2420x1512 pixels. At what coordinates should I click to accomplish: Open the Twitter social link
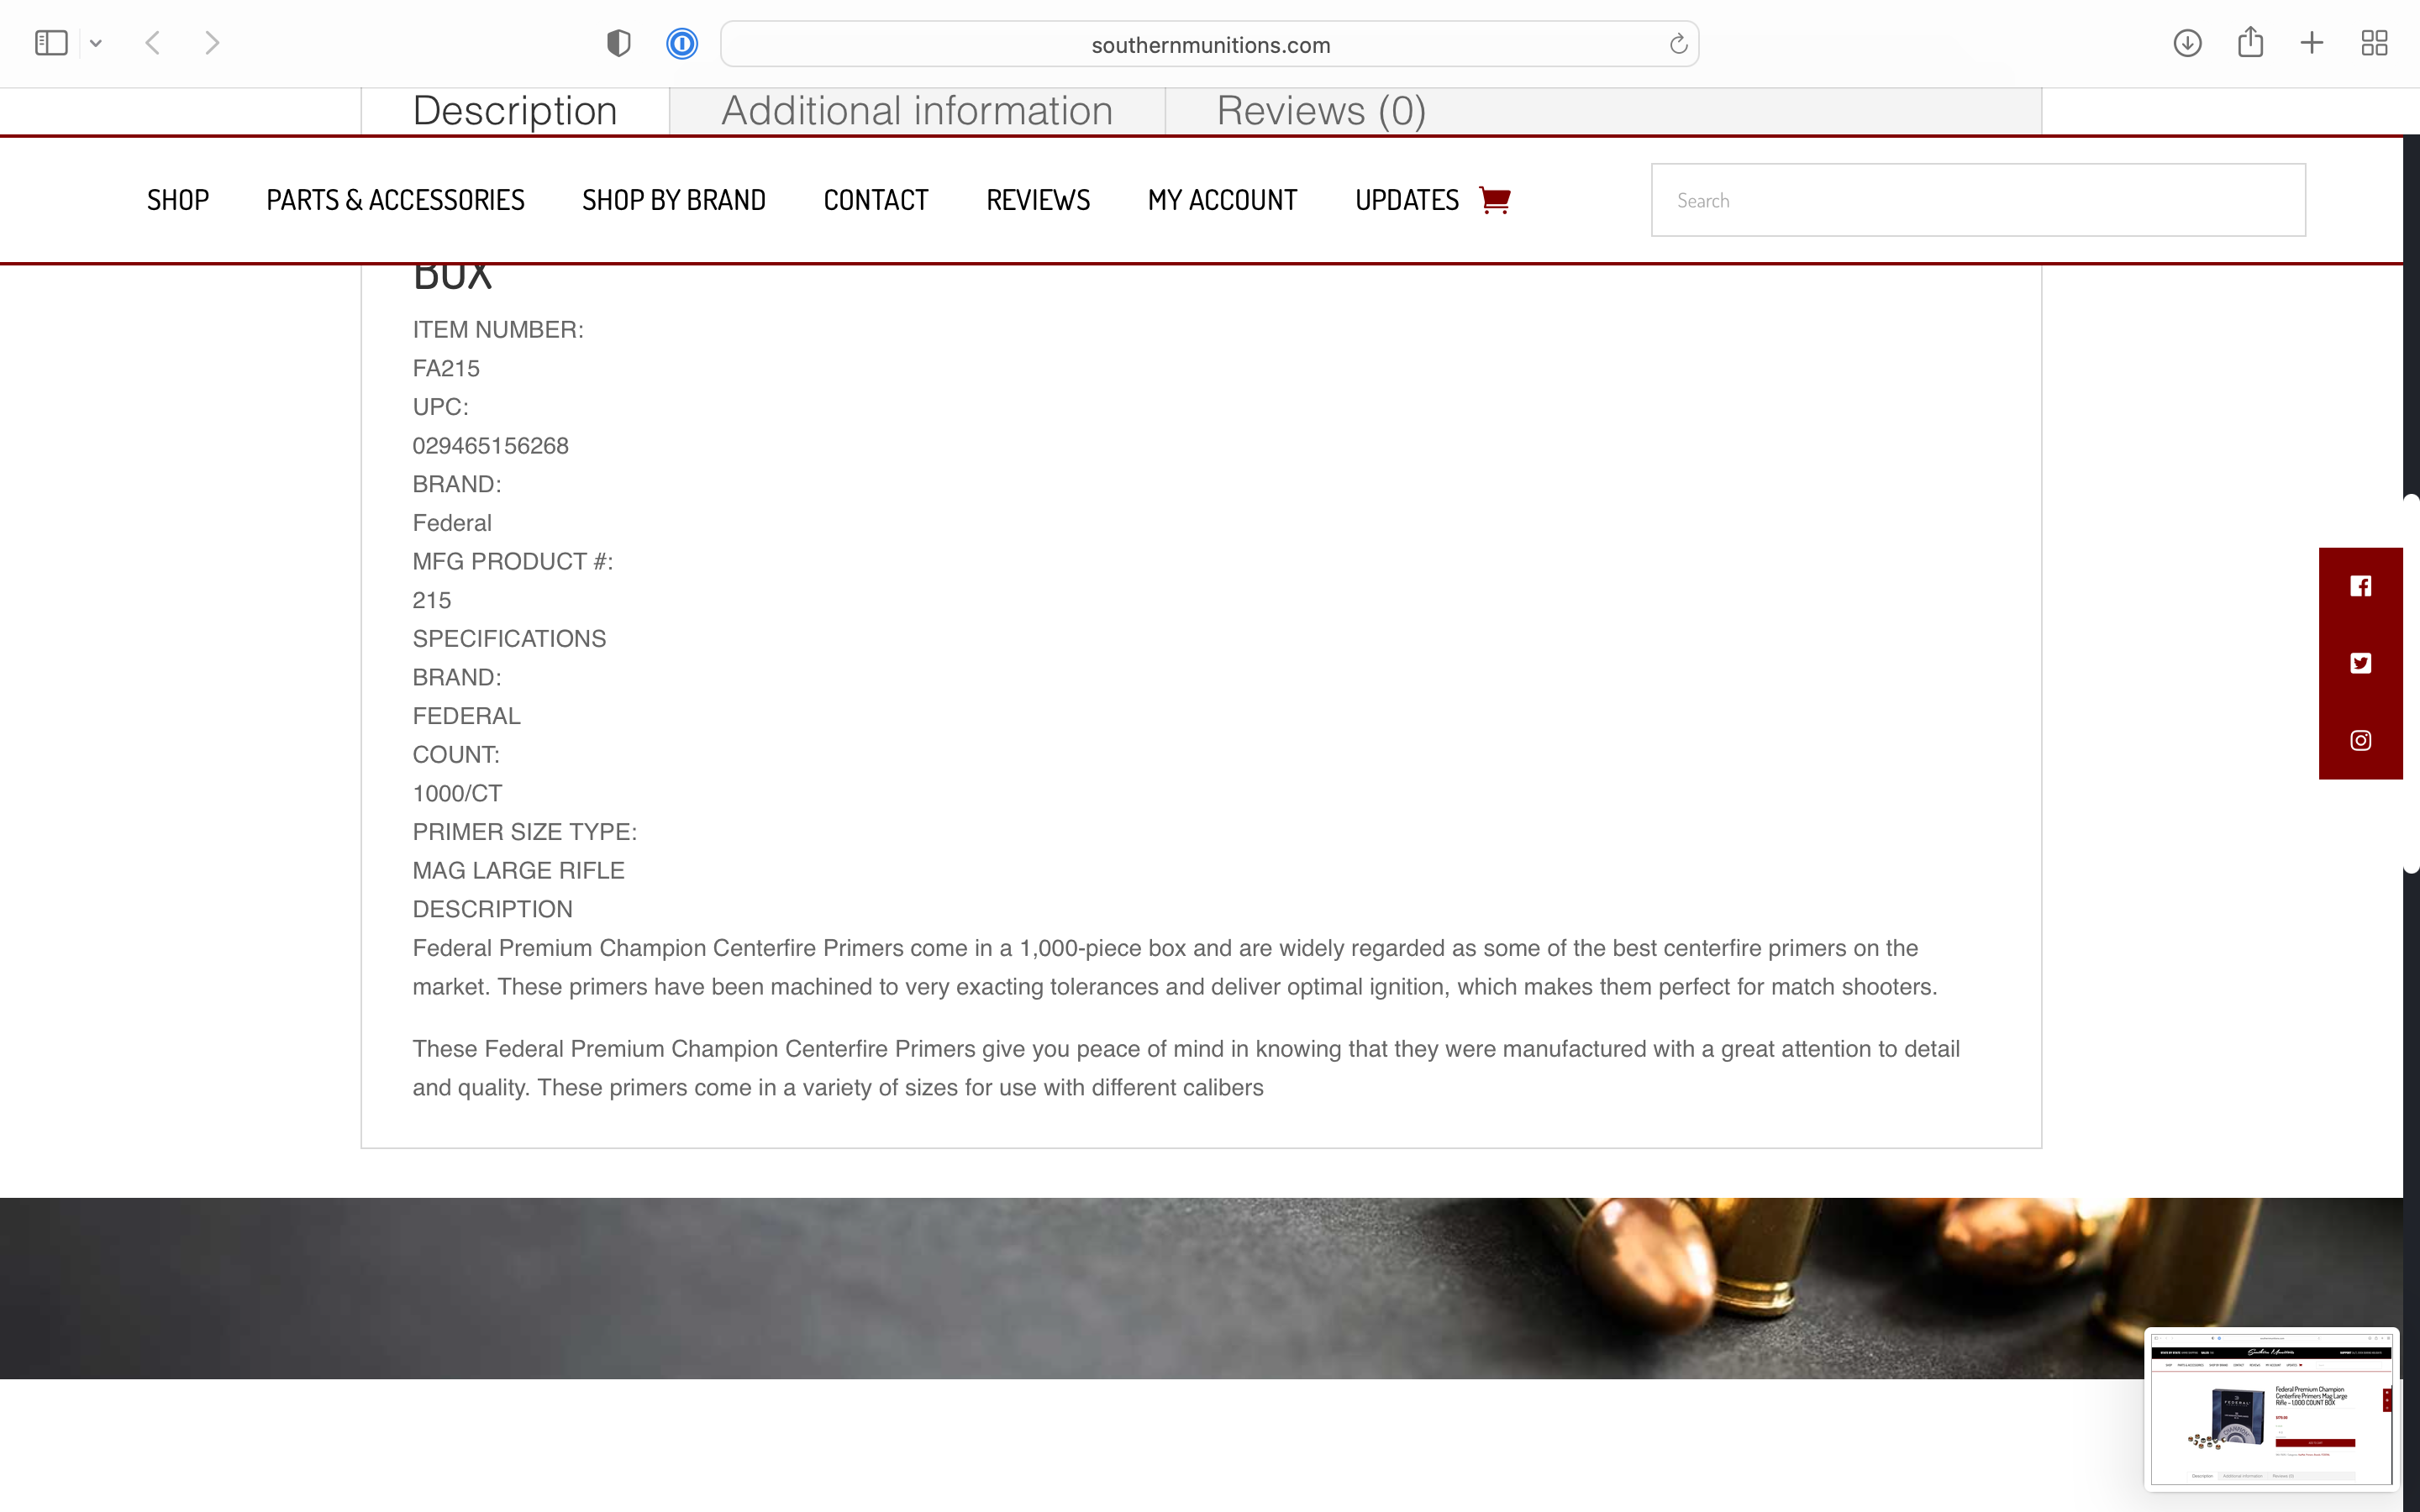(x=2361, y=663)
